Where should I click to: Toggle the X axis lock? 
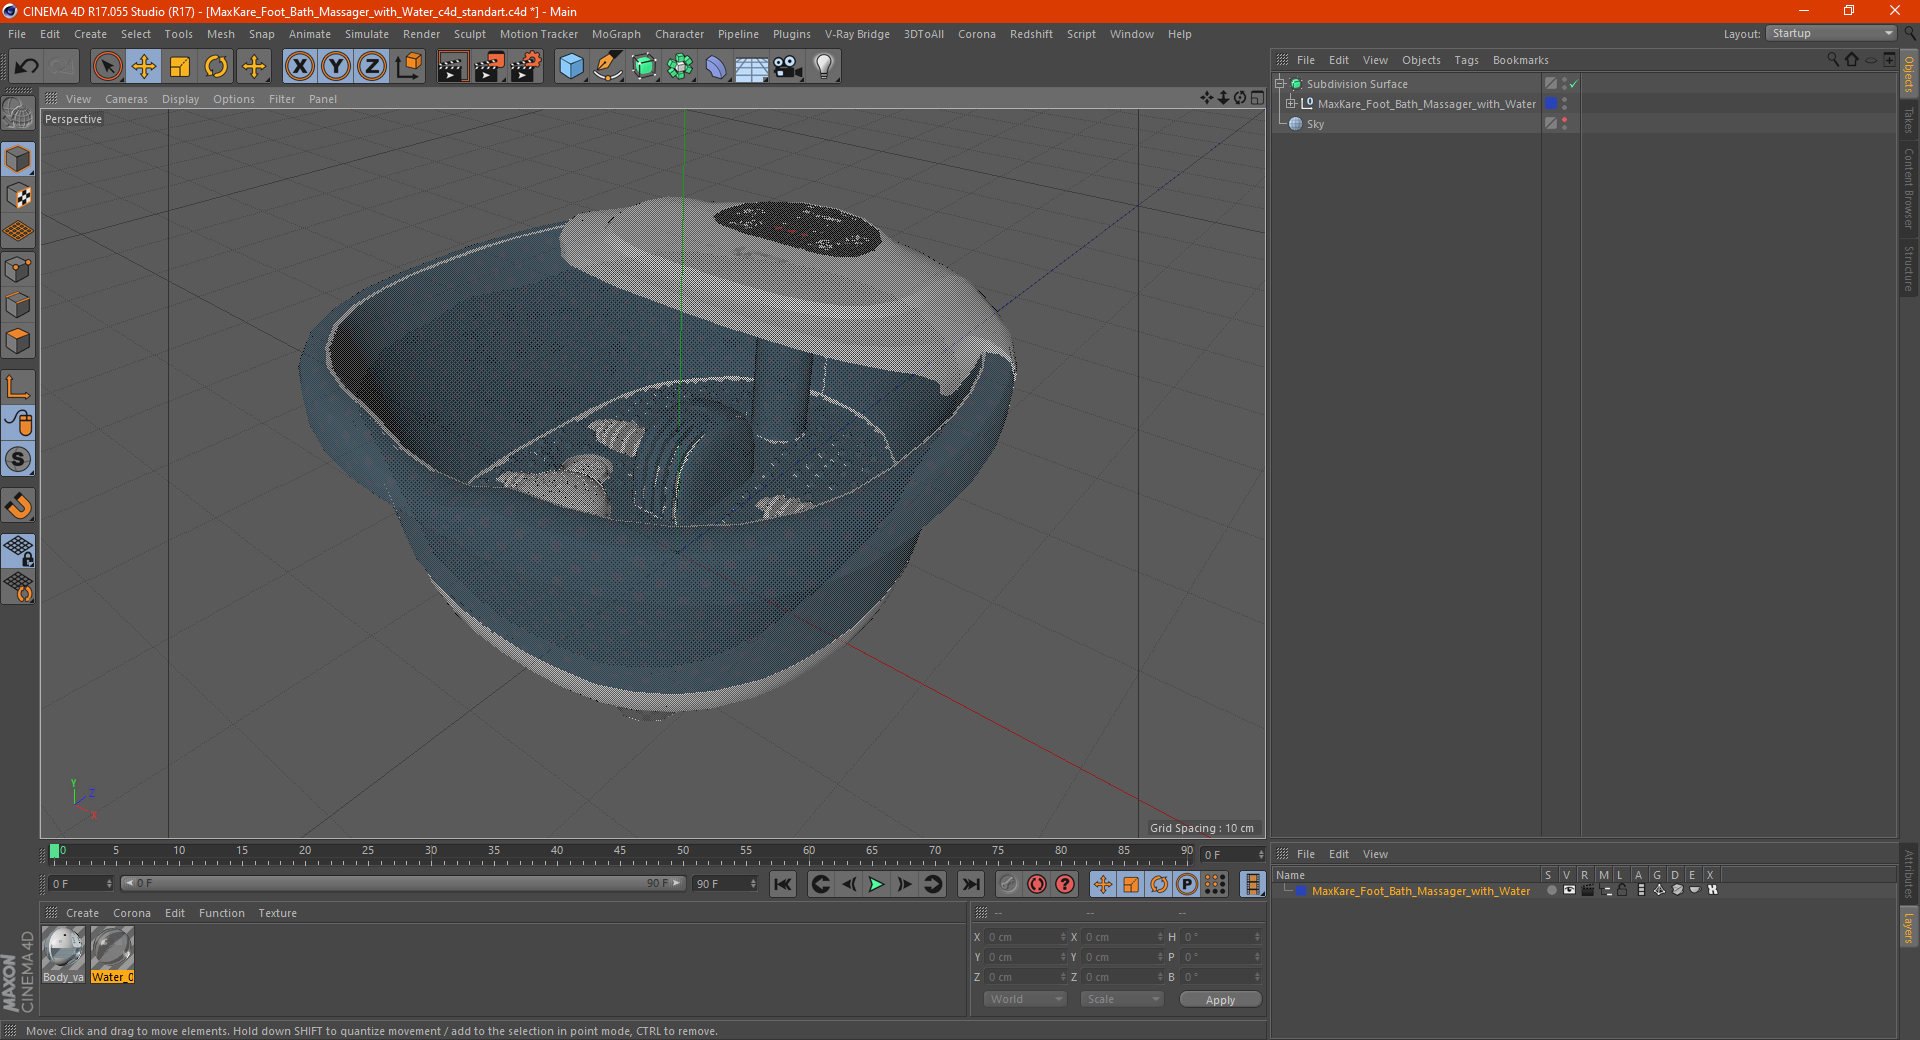tap(299, 67)
